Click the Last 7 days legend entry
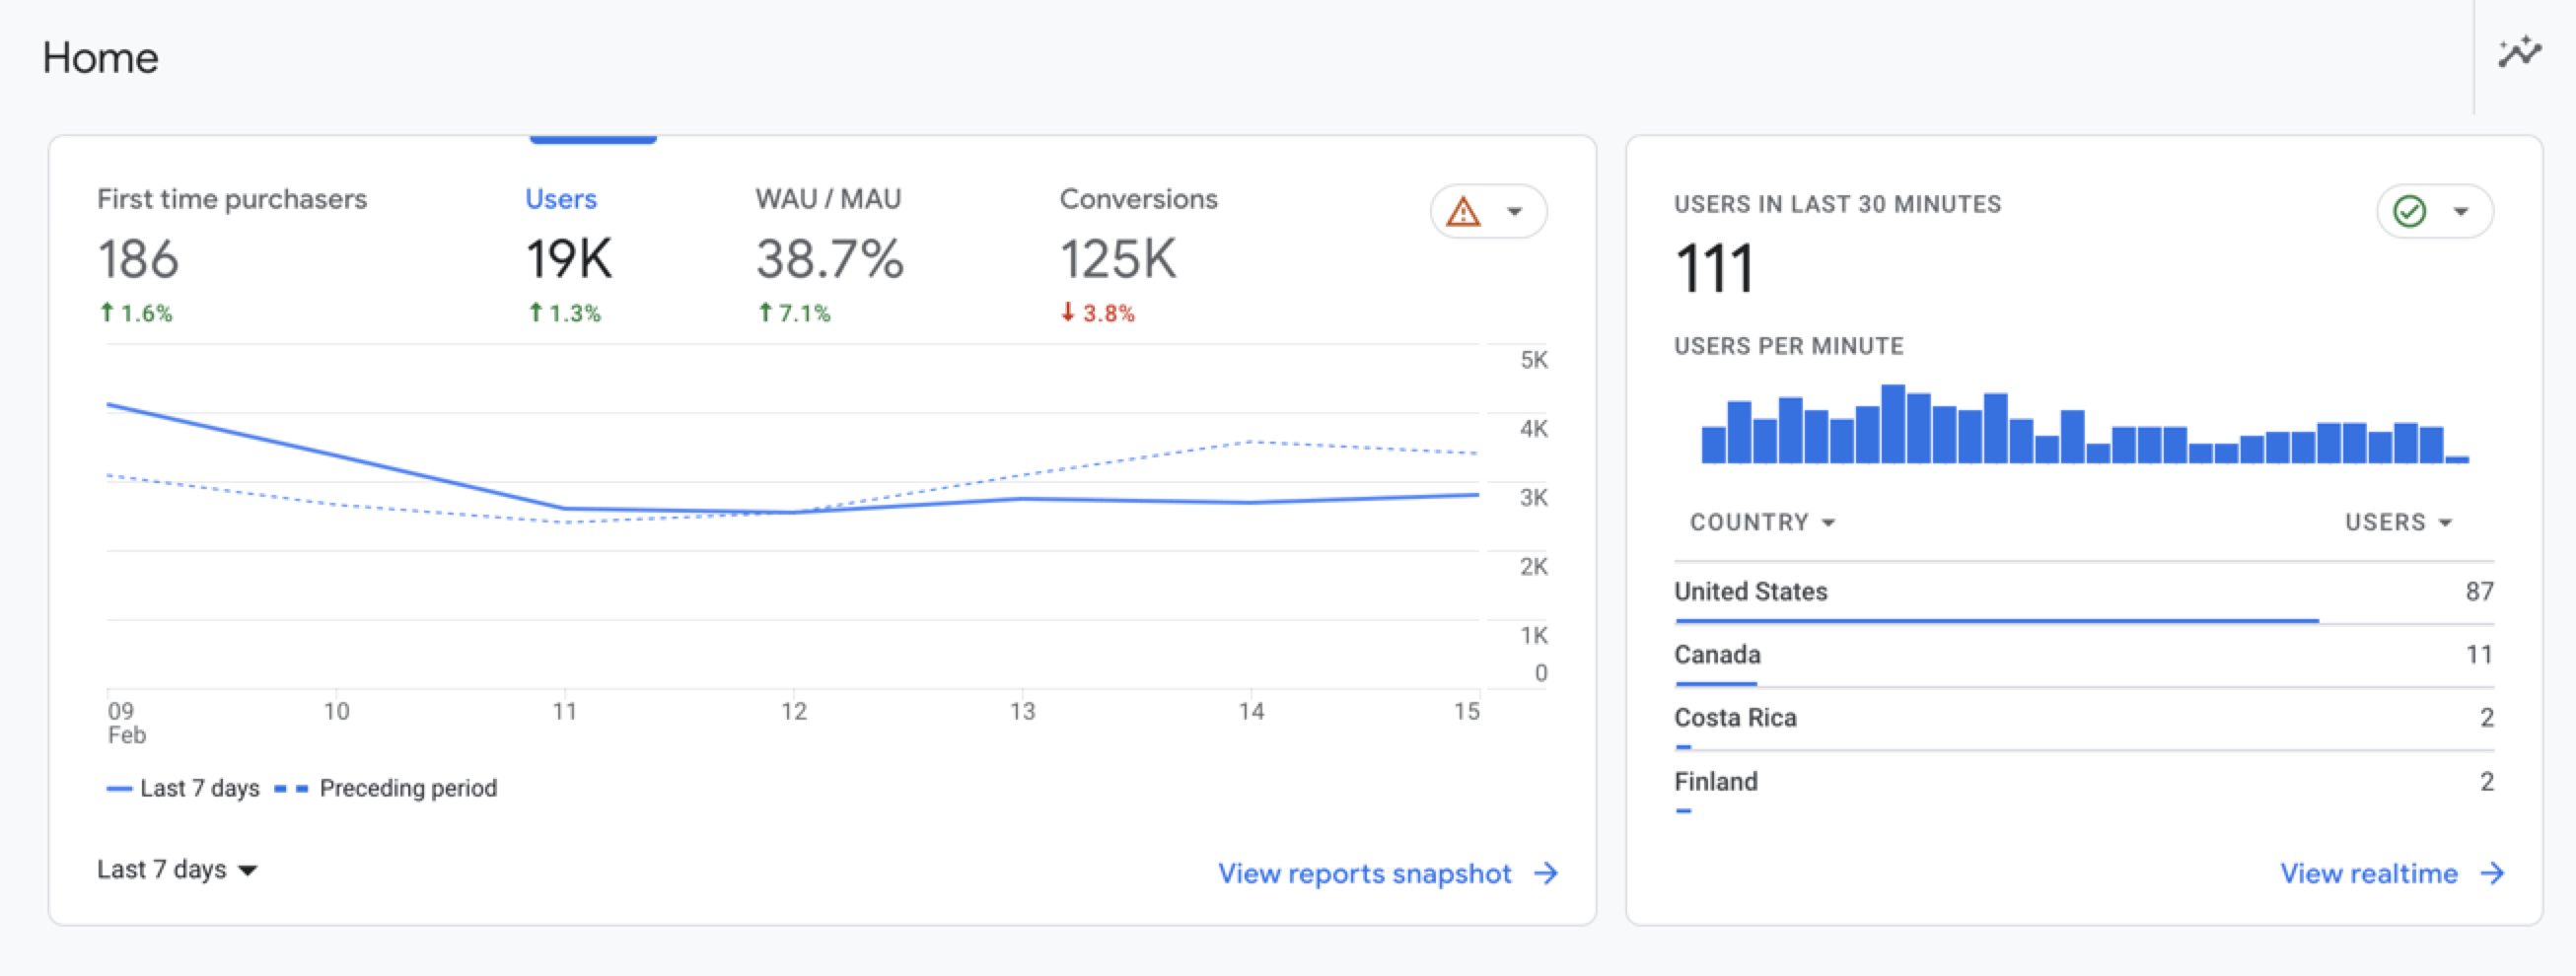The width and height of the screenshot is (2576, 976). (183, 788)
